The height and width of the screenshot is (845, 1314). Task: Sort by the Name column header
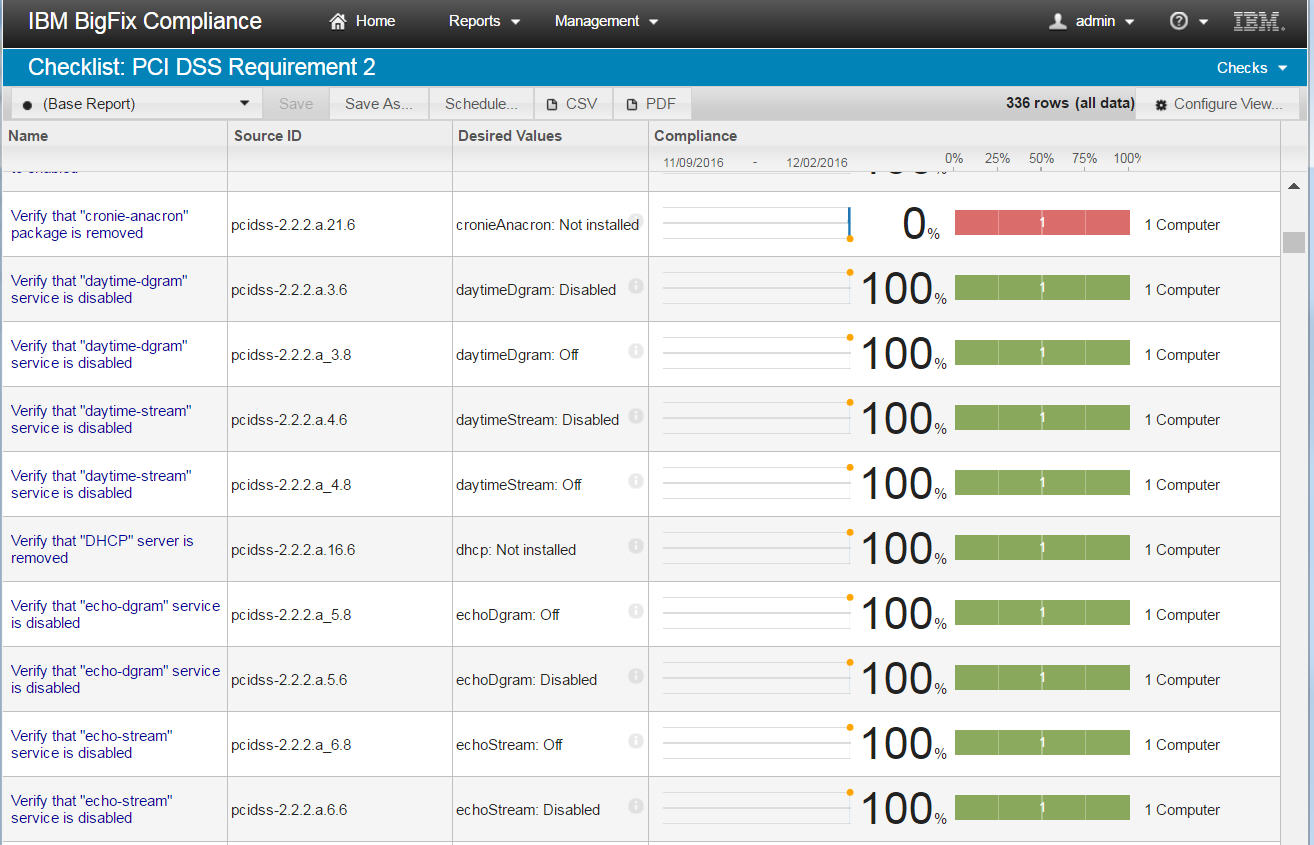tap(28, 136)
